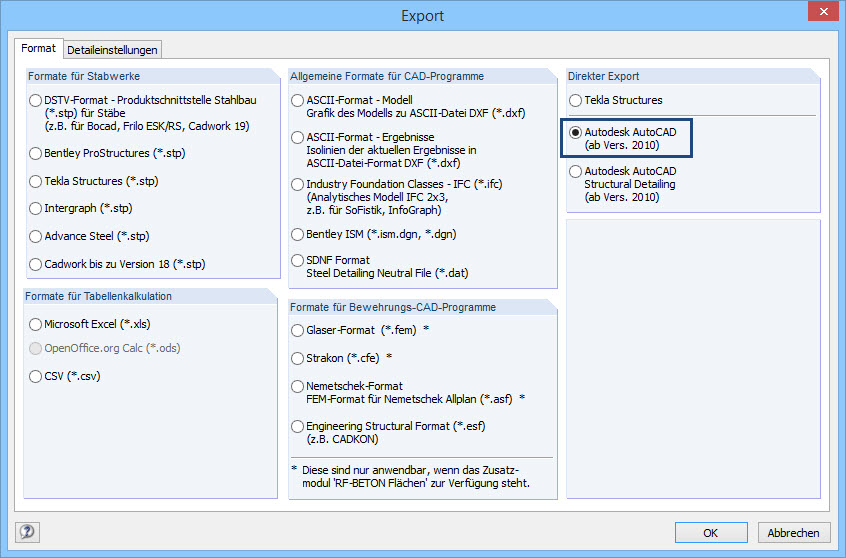
Task: Pick the Glaser-Format (*.fem) option
Action: (298, 330)
